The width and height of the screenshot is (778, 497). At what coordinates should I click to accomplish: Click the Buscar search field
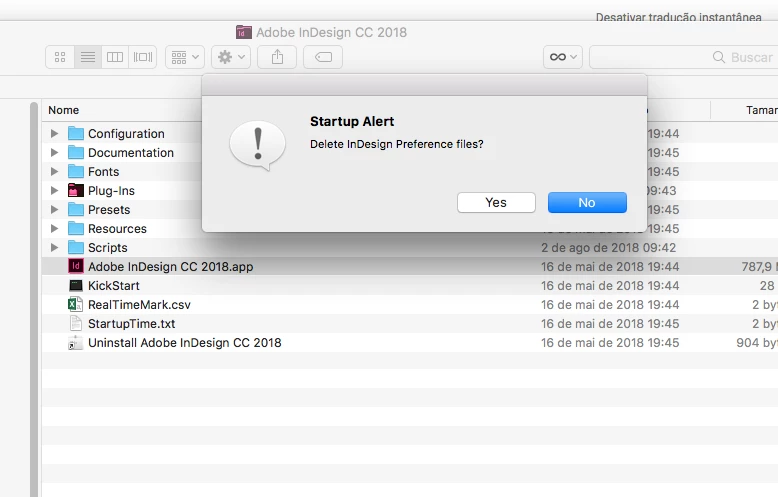683,57
